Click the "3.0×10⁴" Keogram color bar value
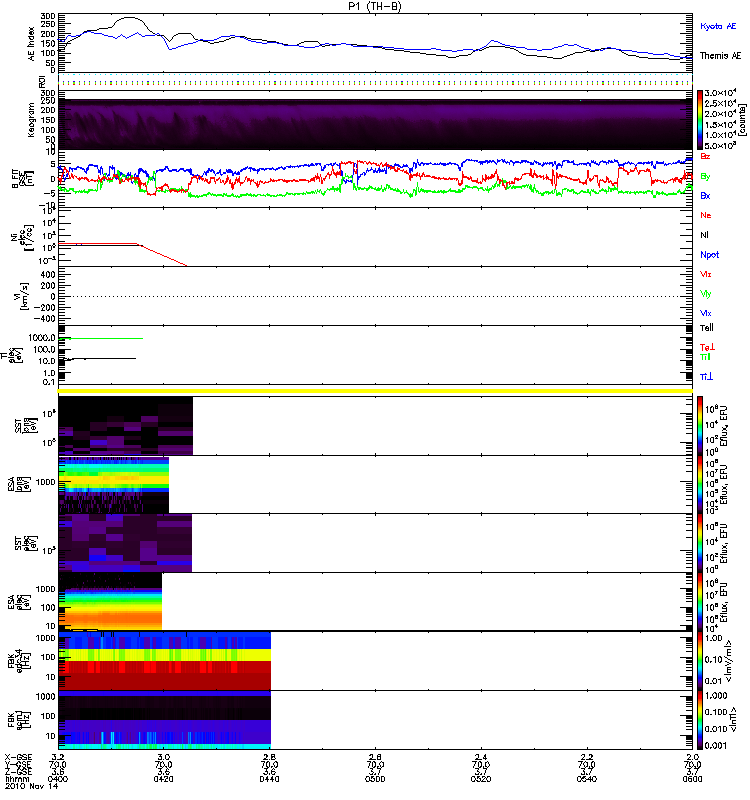Viewport: 750px width, 800px height. pyautogui.click(x=720, y=93)
